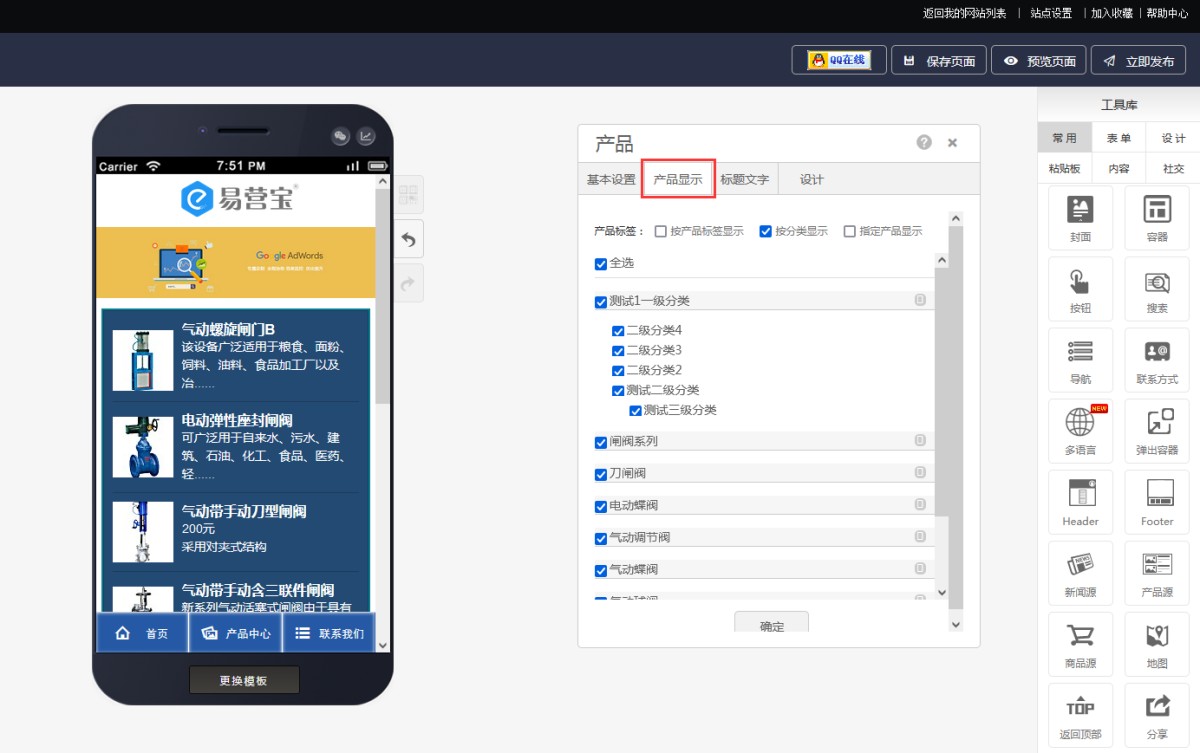Select the 粘贴板 tab in 工具库
This screenshot has width=1200, height=753.
[1065, 168]
